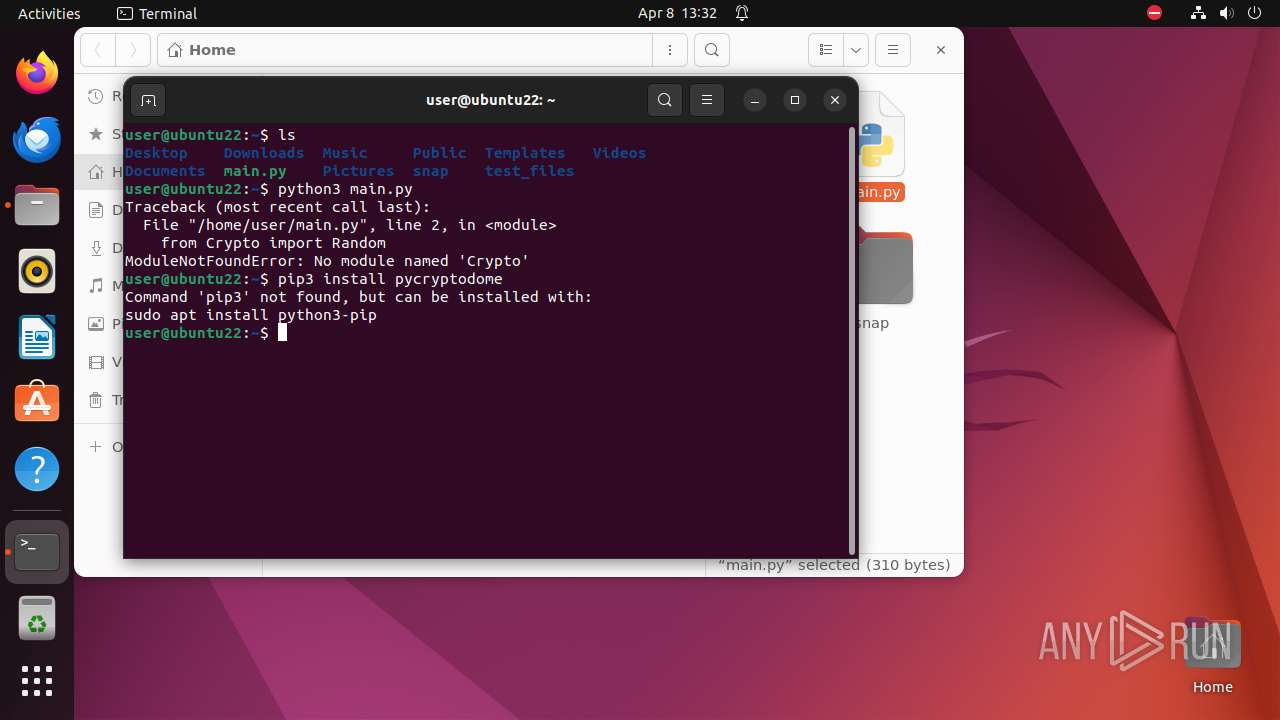Image resolution: width=1280 pixels, height=720 pixels.
Task: Open the Starred item in Files sidebar
Action: point(100,134)
